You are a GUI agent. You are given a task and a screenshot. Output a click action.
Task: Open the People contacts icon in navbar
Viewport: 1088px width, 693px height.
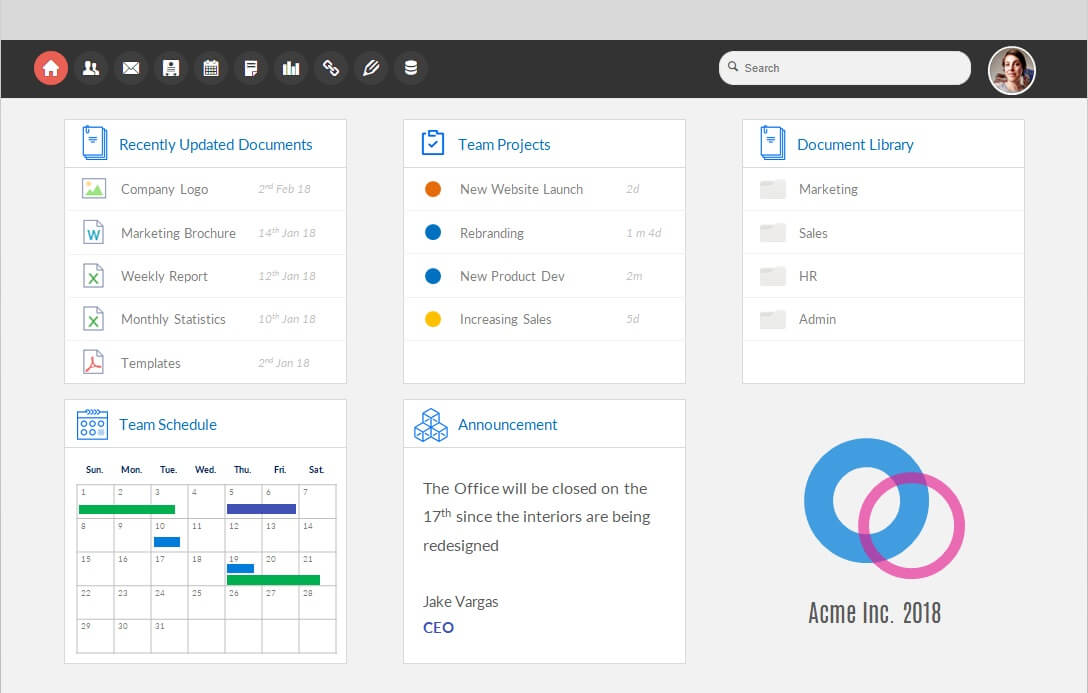tap(91, 68)
